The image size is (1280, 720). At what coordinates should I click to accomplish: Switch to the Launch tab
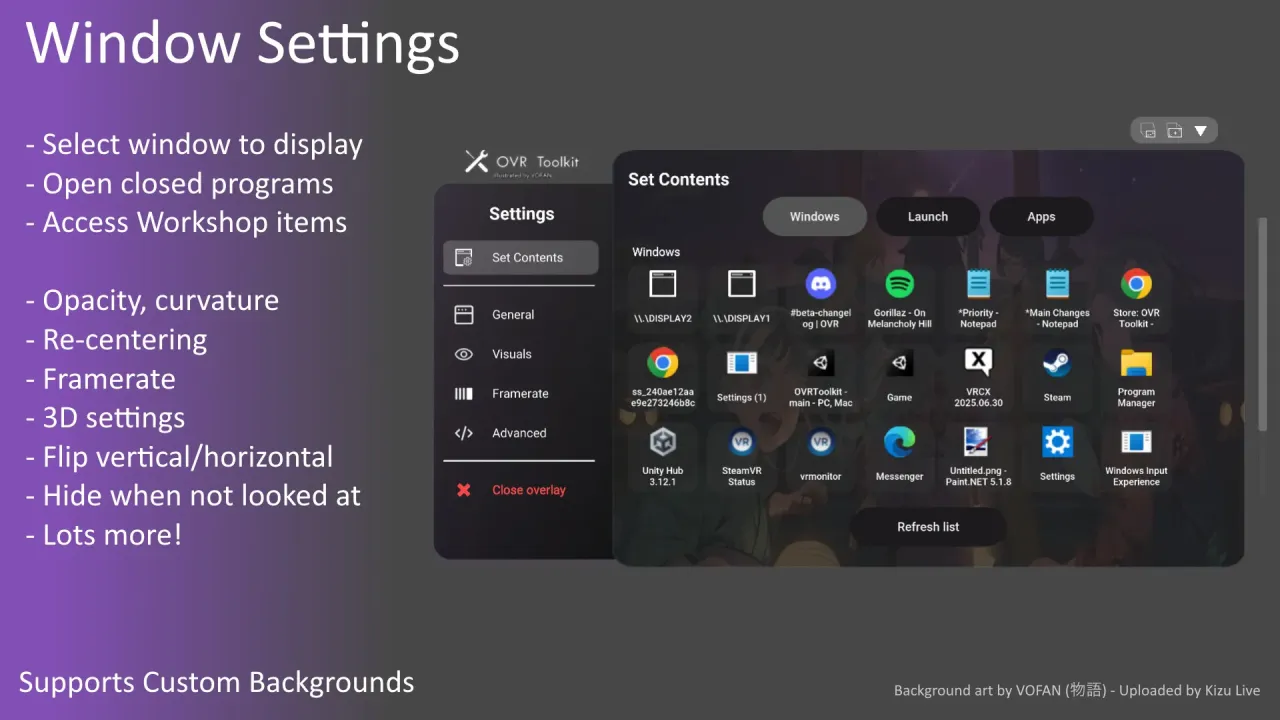tap(927, 216)
